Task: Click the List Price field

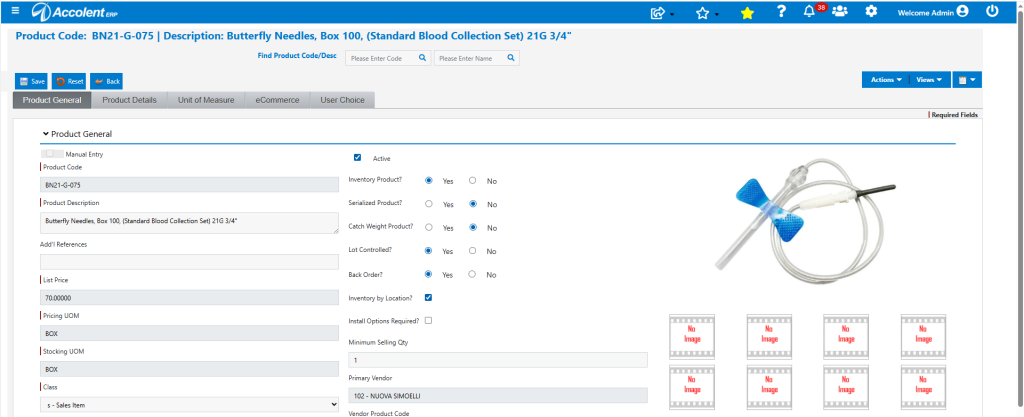Action: pyautogui.click(x=189, y=298)
